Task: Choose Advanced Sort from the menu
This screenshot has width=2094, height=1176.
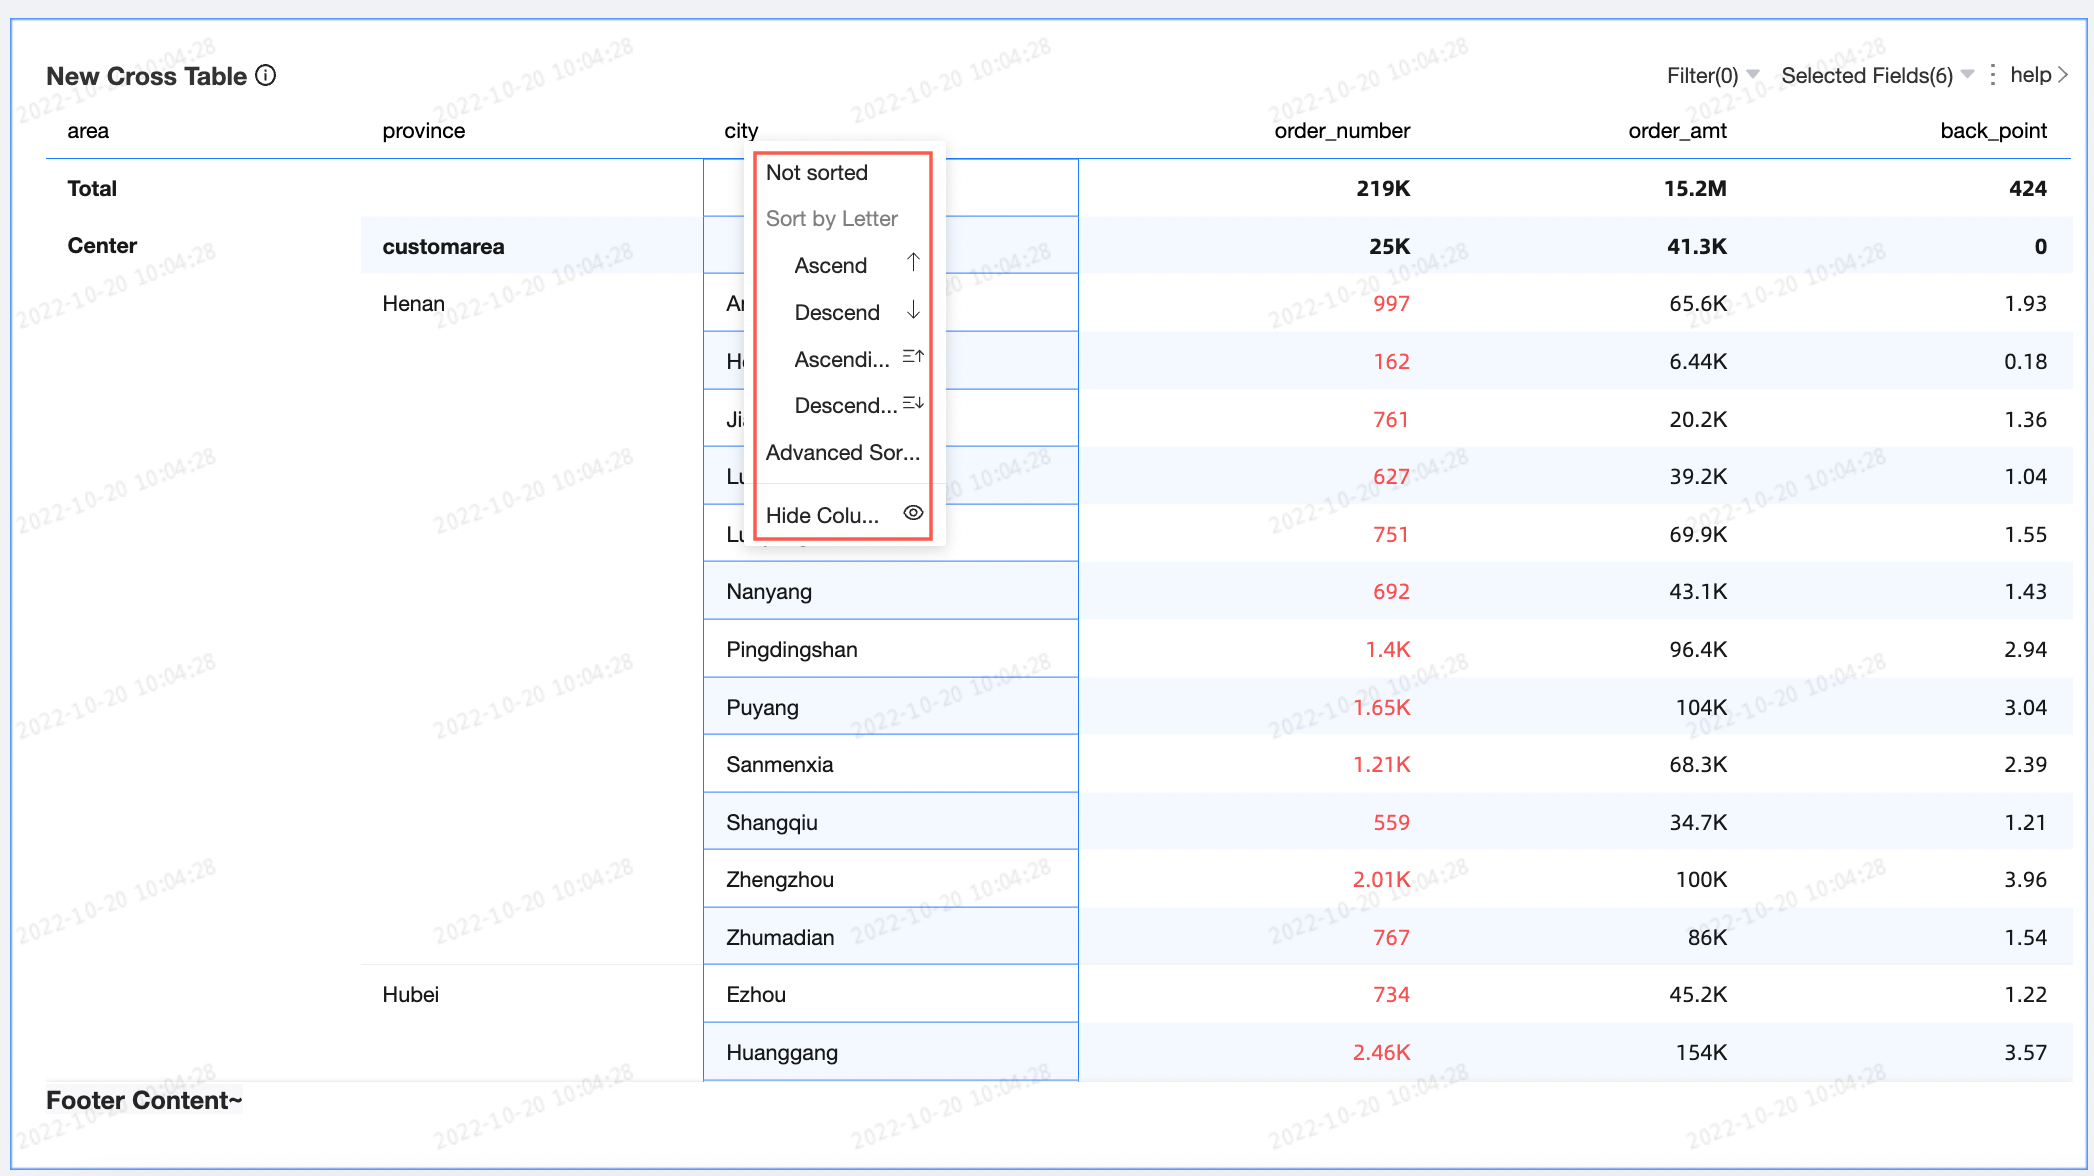Action: (x=842, y=453)
